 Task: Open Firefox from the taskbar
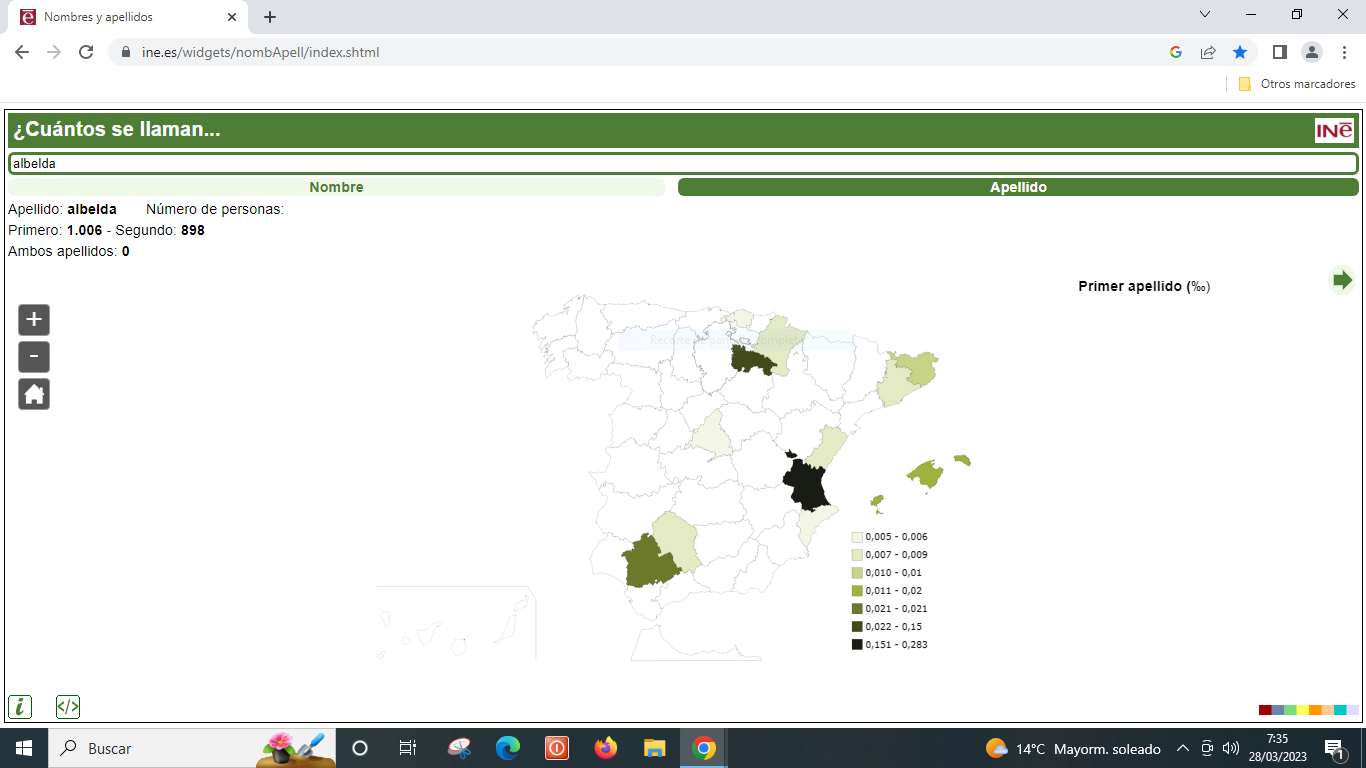point(605,748)
